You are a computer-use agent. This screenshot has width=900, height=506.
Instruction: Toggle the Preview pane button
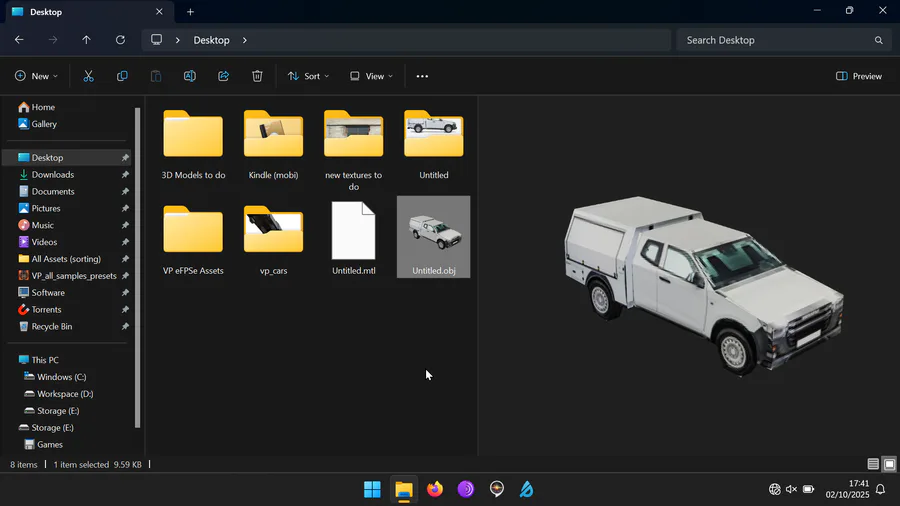[858, 76]
